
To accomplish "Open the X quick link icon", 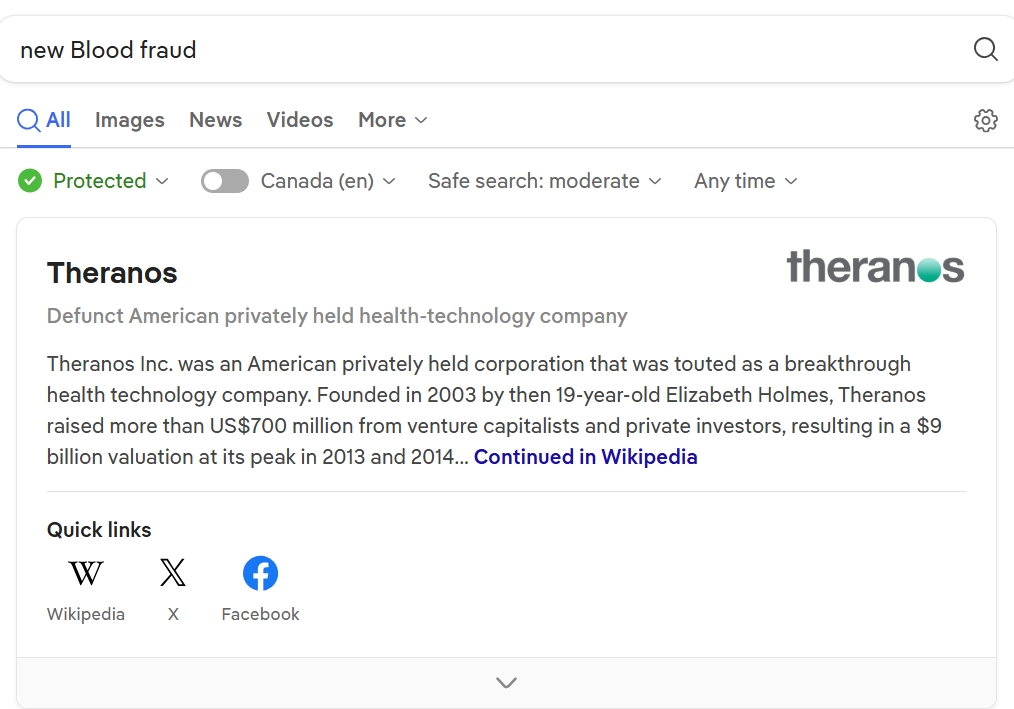I will coord(173,573).
